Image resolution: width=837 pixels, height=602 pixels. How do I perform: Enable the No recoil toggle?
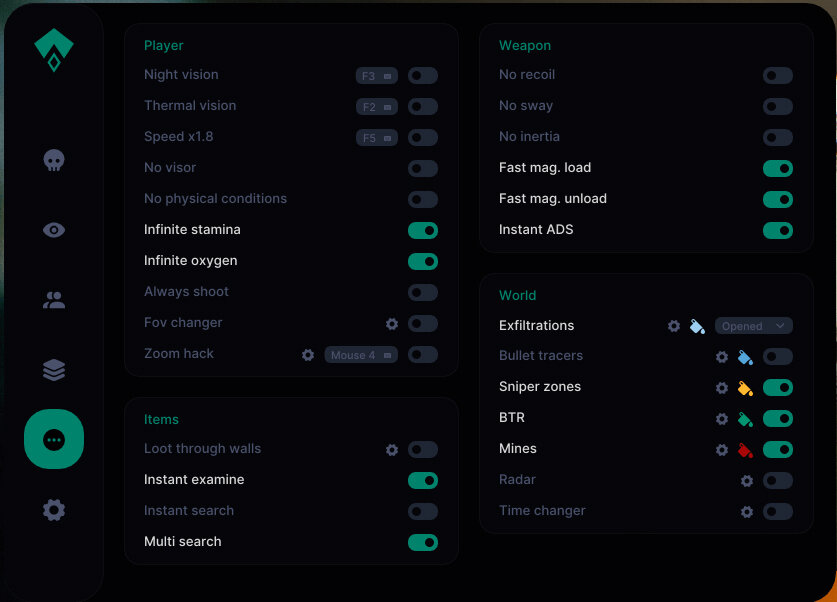tap(778, 75)
